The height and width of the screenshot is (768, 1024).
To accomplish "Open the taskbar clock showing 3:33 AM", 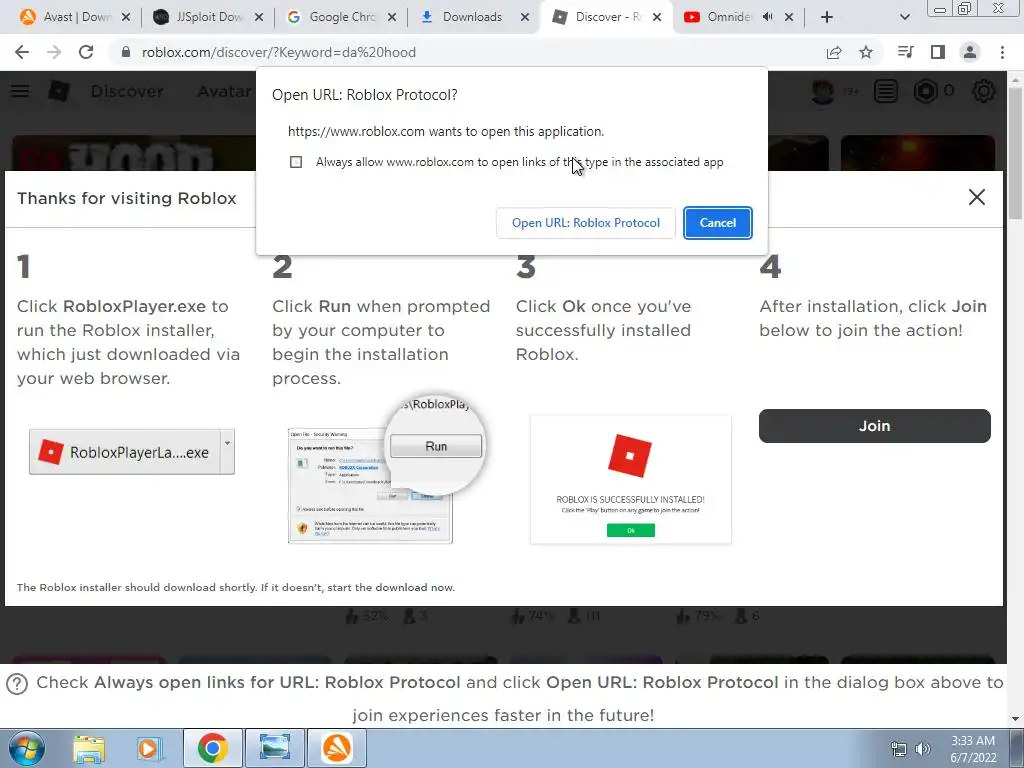I will tap(973, 749).
